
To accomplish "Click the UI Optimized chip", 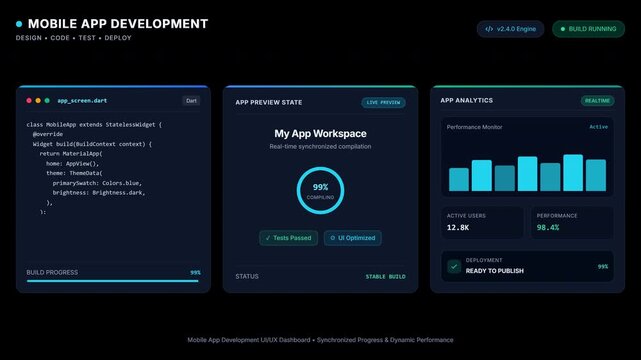I will pos(353,238).
